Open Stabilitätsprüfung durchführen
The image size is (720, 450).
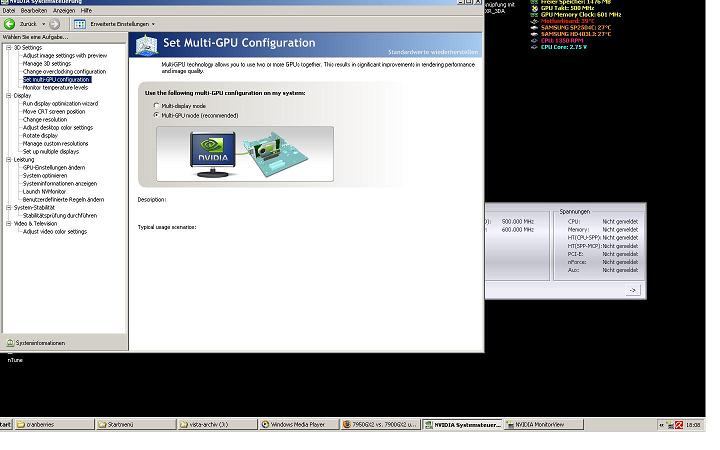pos(60,215)
